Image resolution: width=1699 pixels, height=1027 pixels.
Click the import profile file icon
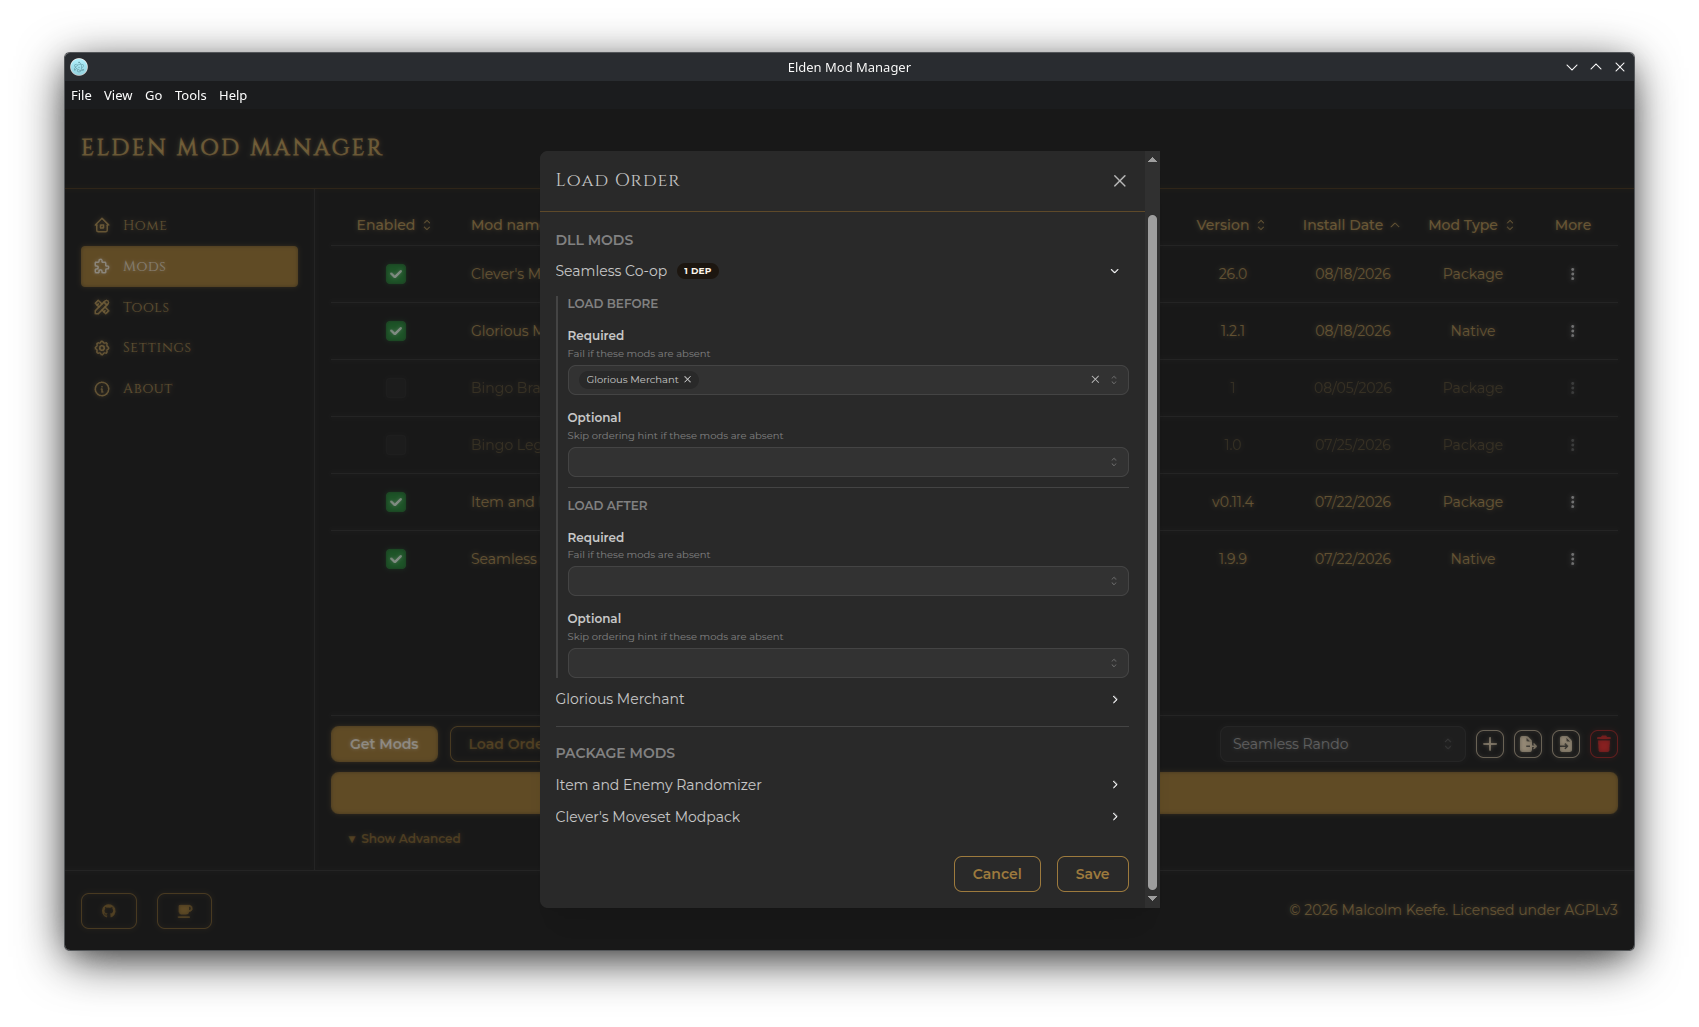point(1566,744)
